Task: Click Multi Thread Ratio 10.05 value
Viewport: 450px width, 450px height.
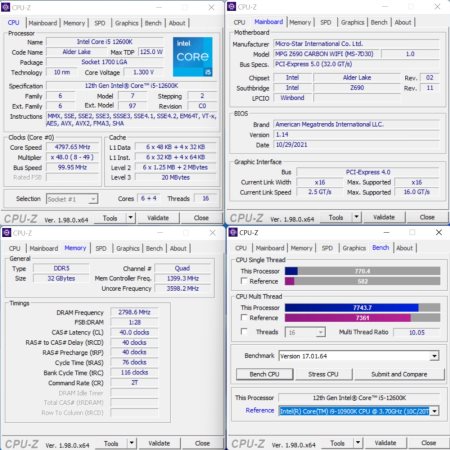Action: (x=417, y=332)
